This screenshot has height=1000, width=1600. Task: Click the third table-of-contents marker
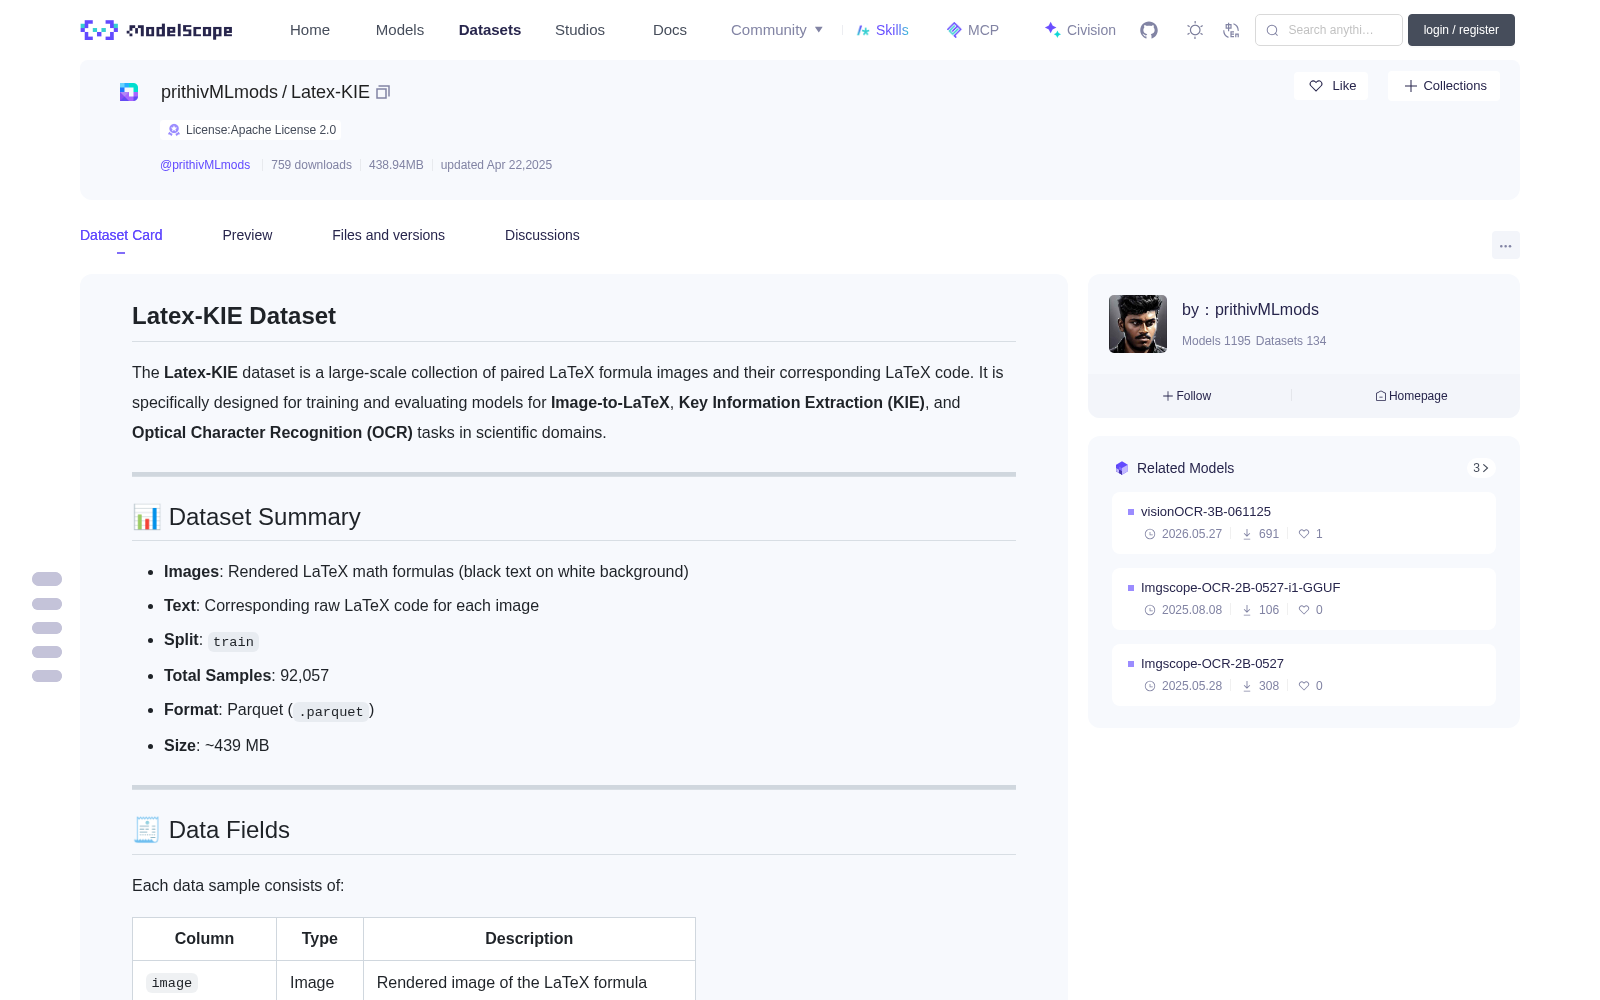pyautogui.click(x=47, y=628)
